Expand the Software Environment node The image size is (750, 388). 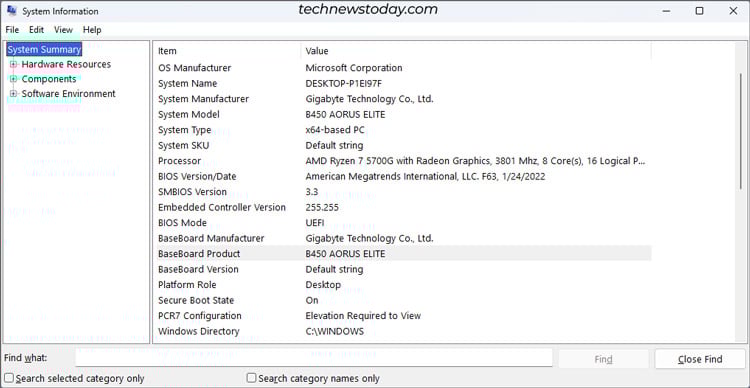coord(13,94)
